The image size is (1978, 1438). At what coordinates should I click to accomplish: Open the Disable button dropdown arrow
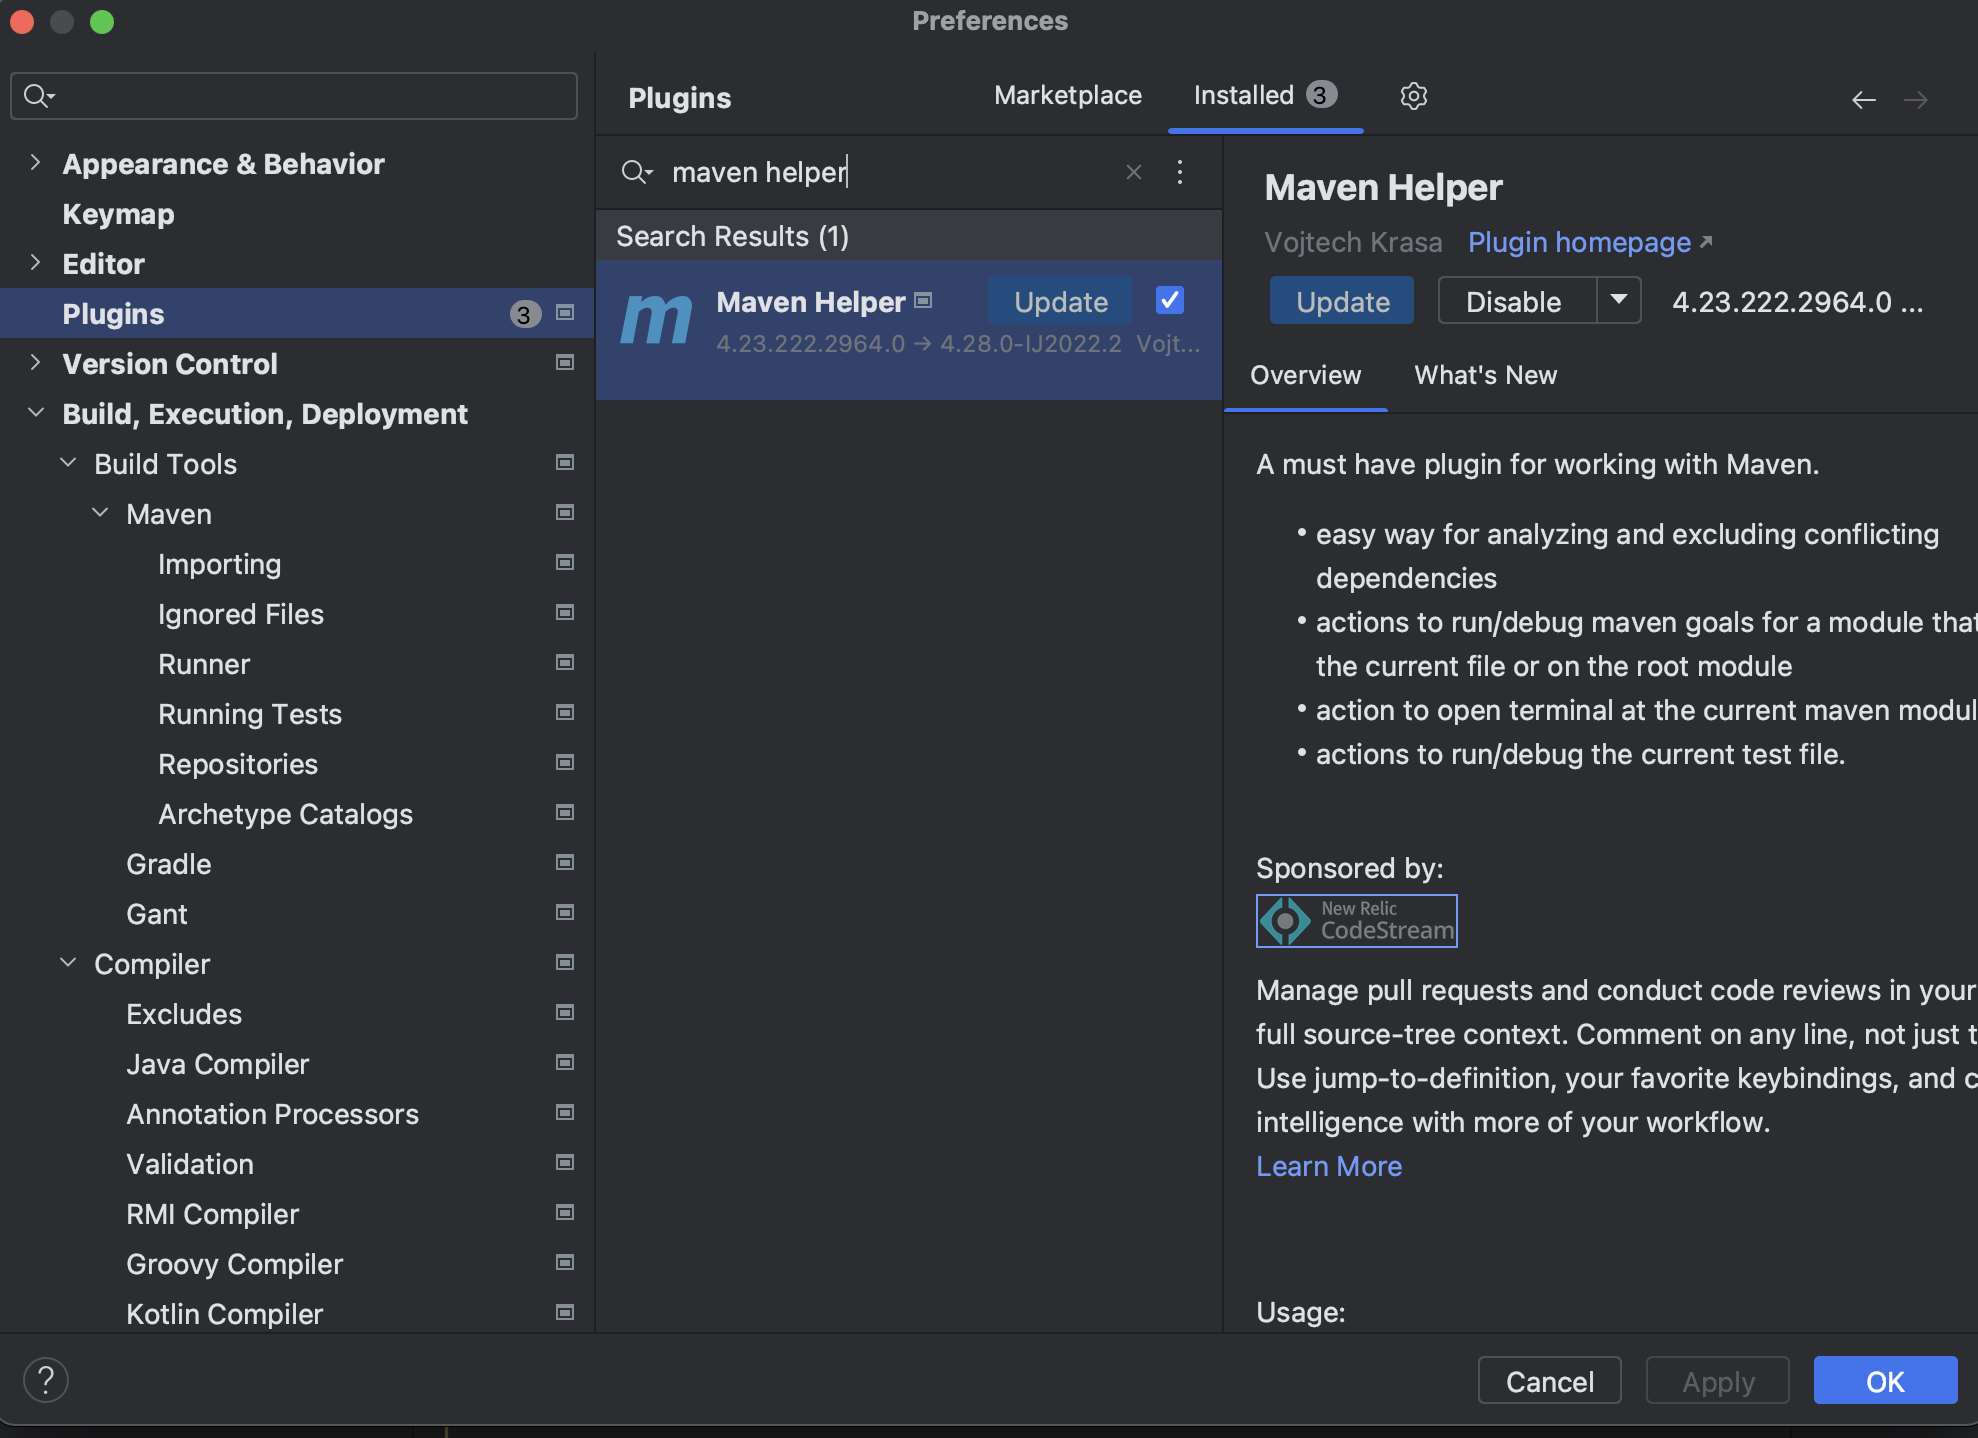click(x=1618, y=300)
